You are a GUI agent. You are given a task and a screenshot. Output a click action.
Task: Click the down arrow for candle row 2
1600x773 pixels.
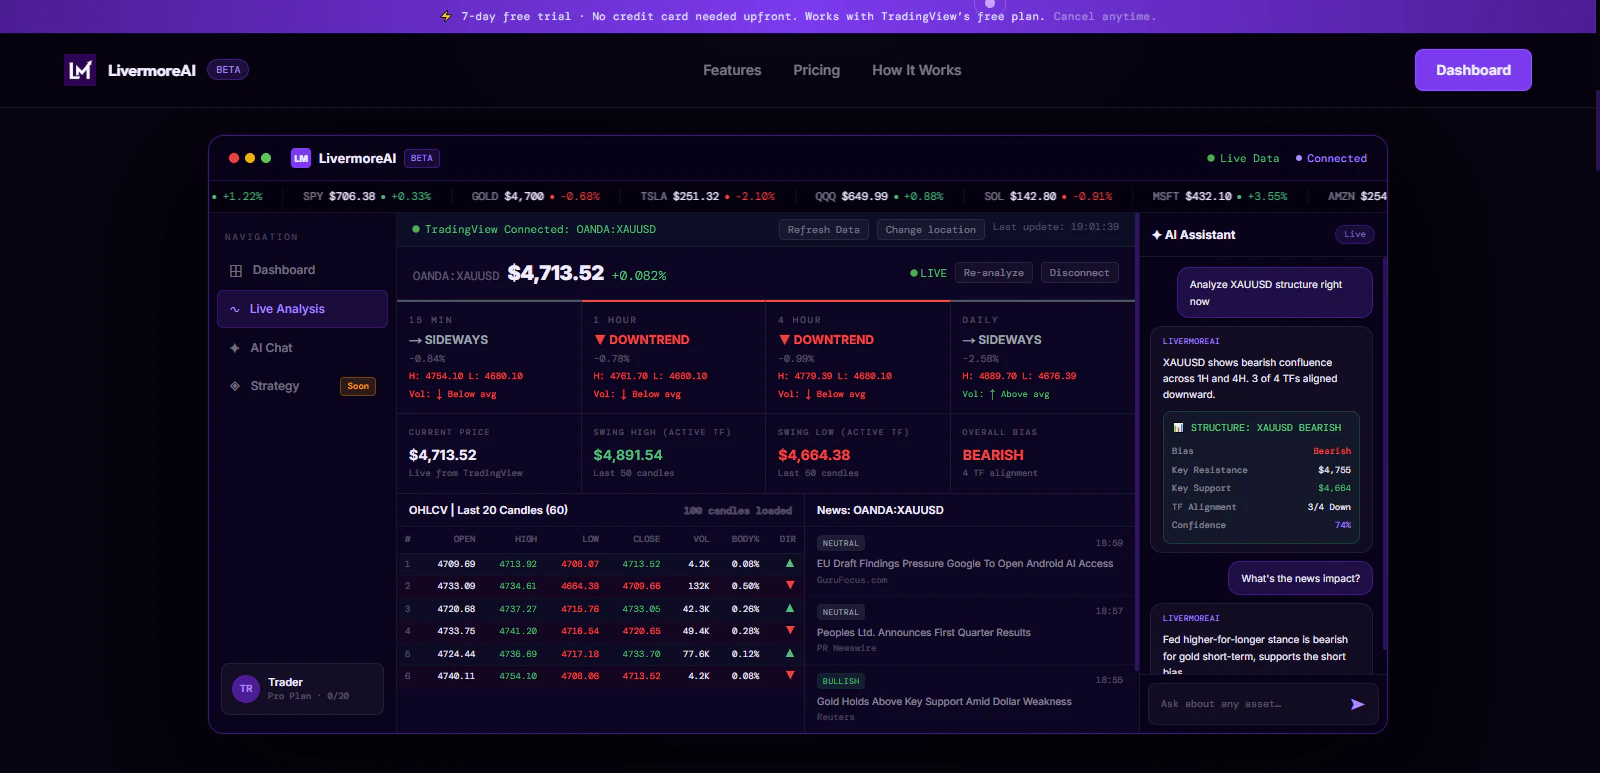coord(790,585)
